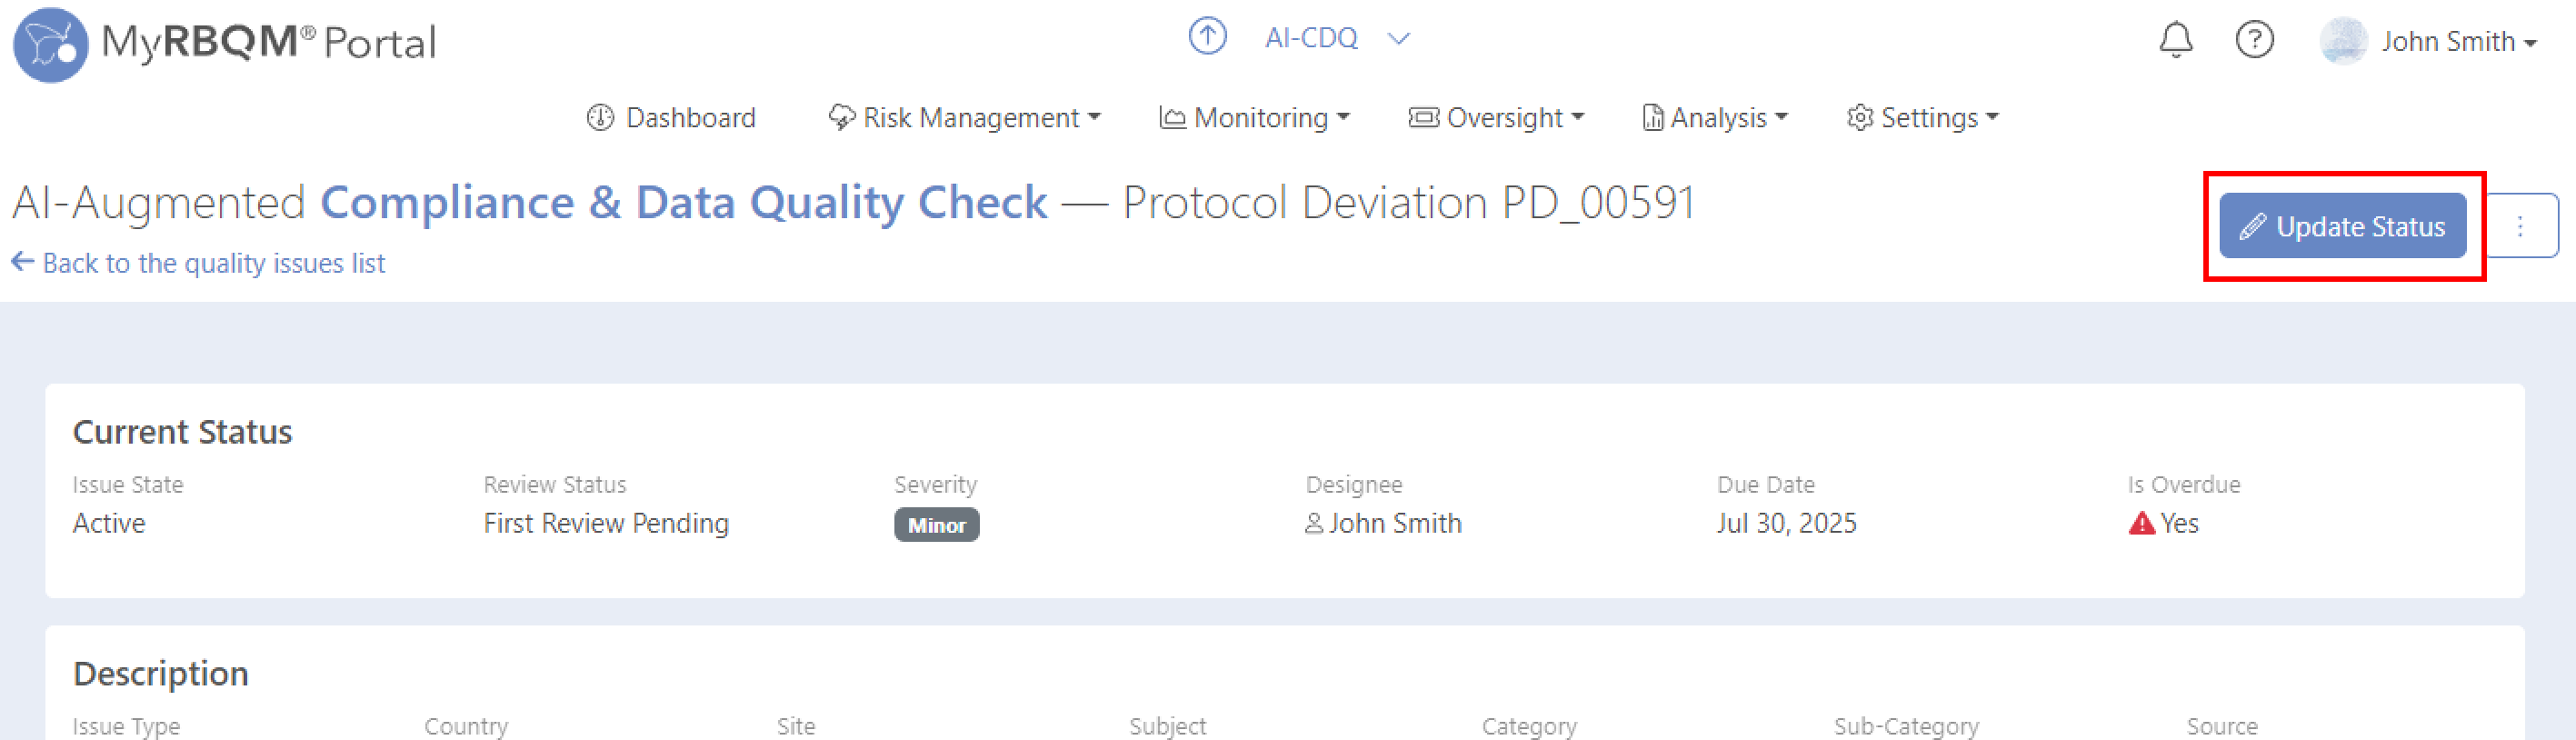Open the three-dot more options button
The image size is (2576, 740).
tap(2520, 226)
